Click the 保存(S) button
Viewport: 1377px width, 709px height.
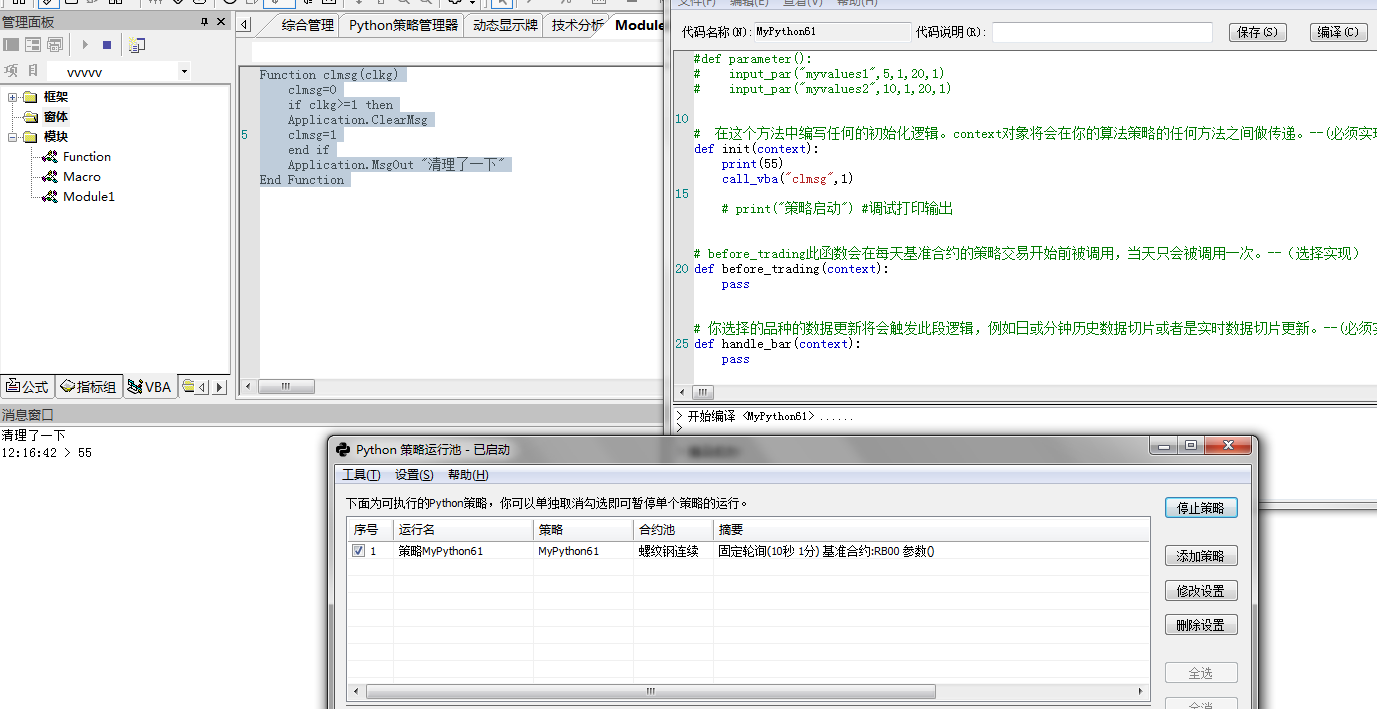pyautogui.click(x=1257, y=32)
